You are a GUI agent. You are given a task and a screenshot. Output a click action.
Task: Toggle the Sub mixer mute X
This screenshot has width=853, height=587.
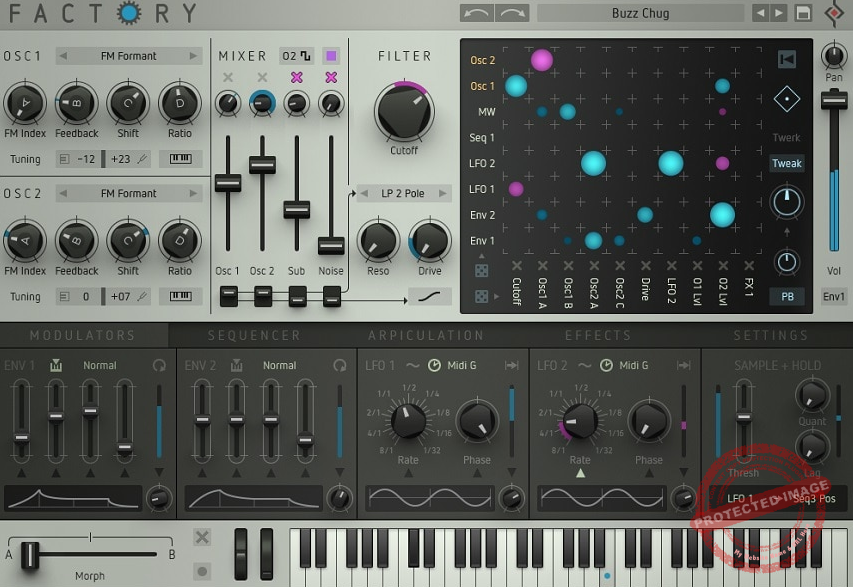296,77
